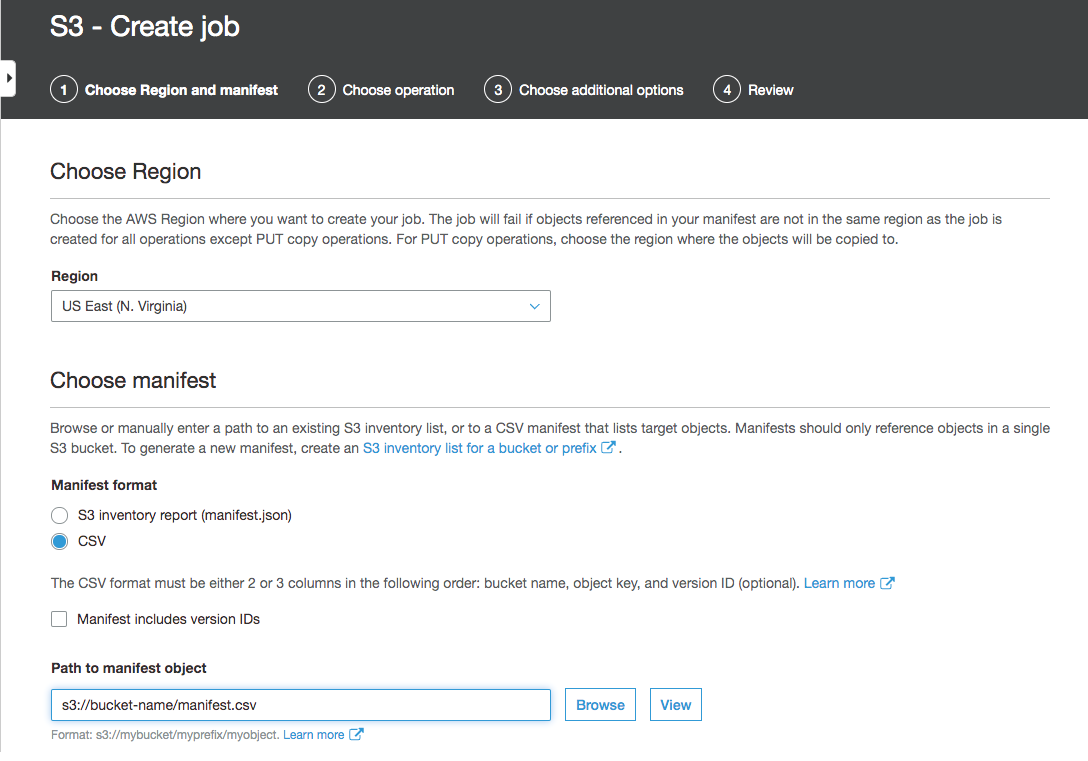Click the path to manifest object input field

click(x=300, y=704)
